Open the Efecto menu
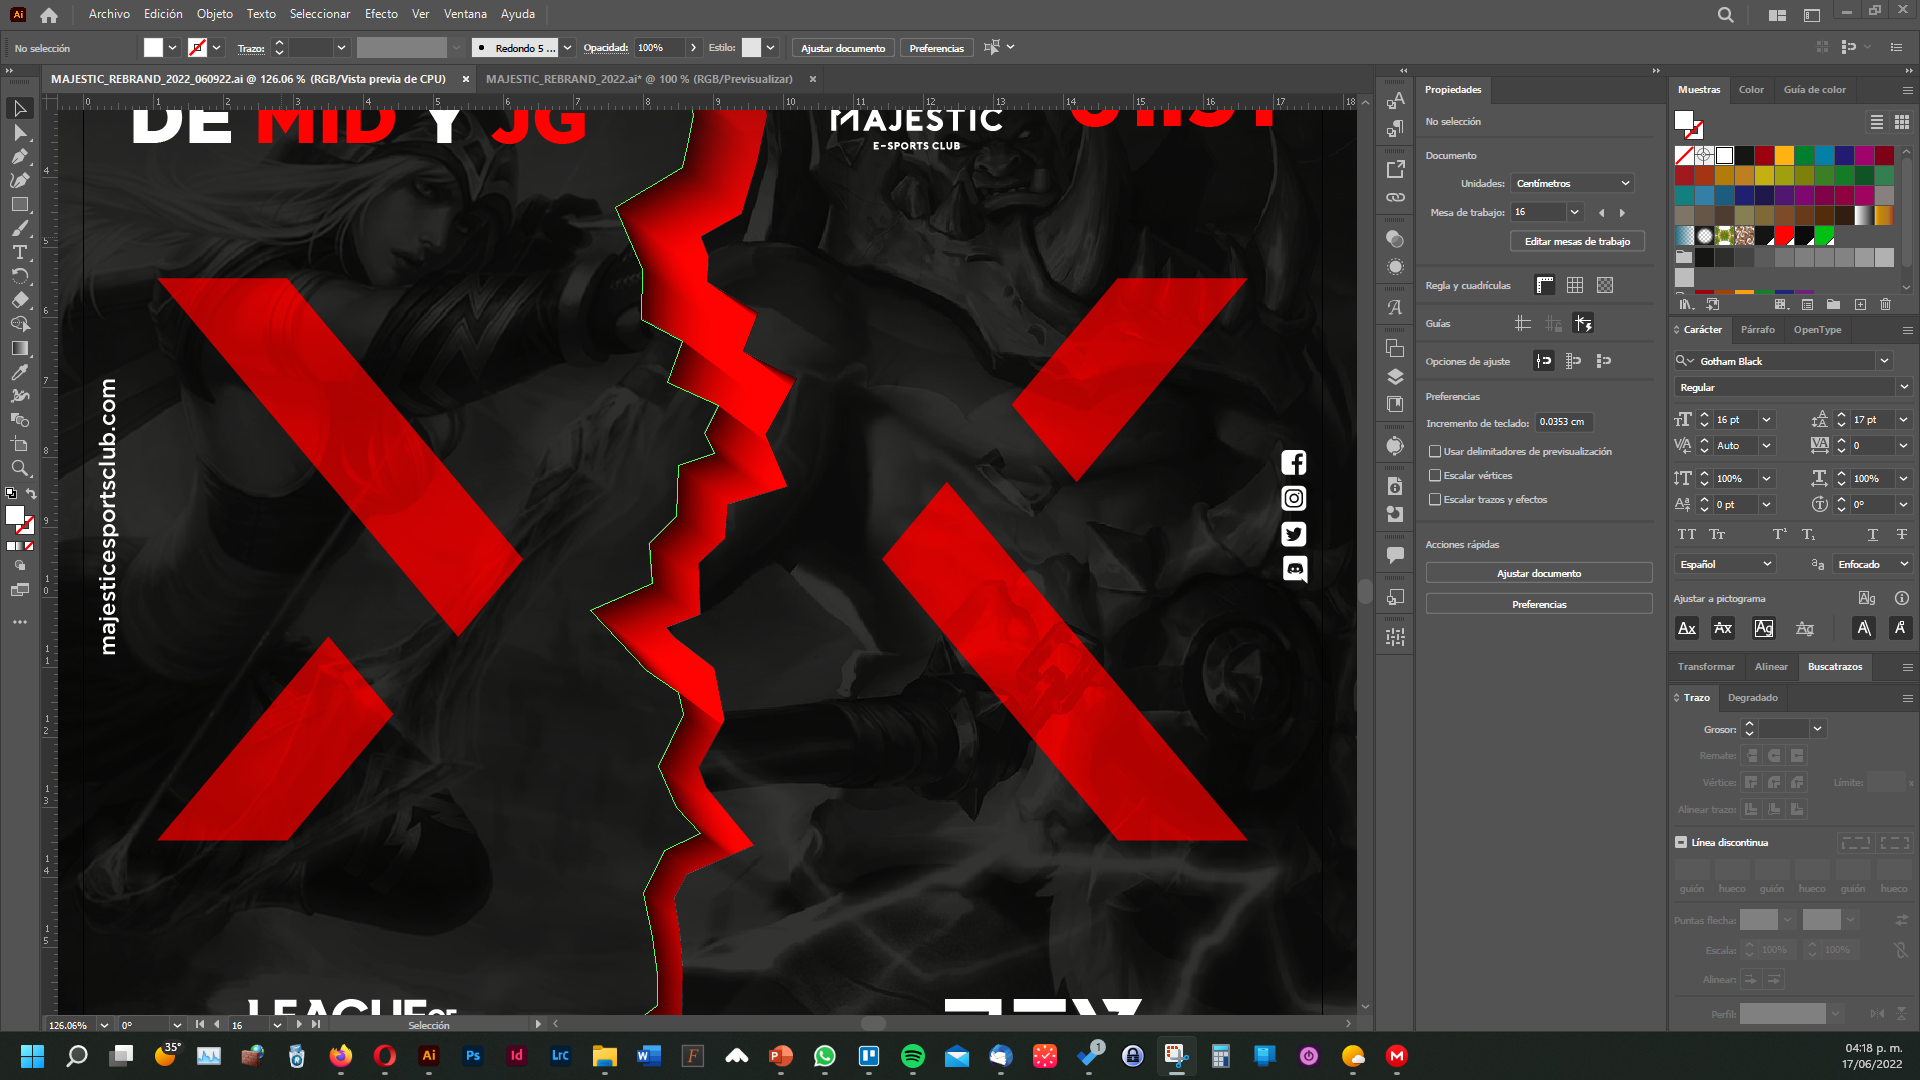Image resolution: width=1920 pixels, height=1080 pixels. pyautogui.click(x=381, y=14)
